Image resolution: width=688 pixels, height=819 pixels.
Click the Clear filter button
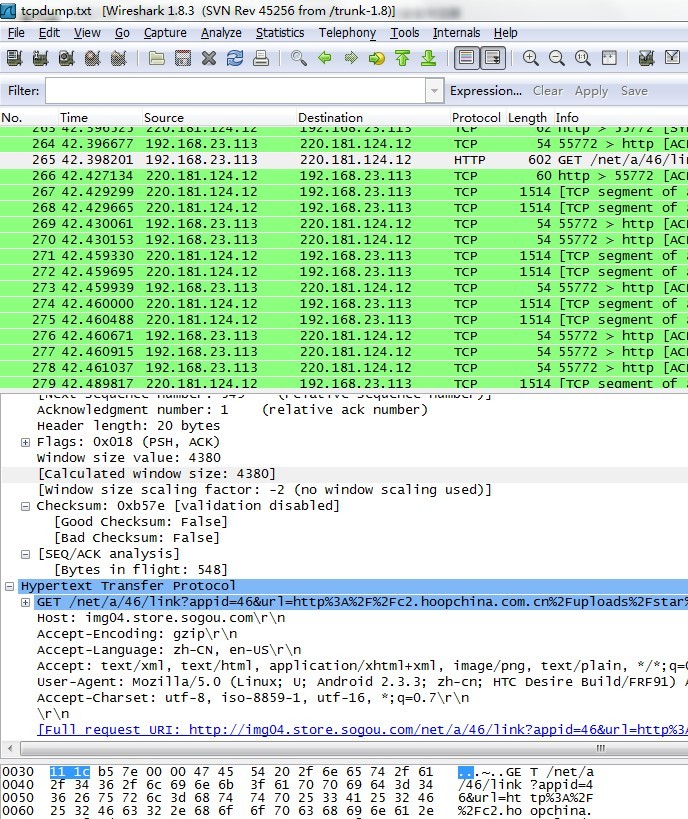click(x=547, y=91)
